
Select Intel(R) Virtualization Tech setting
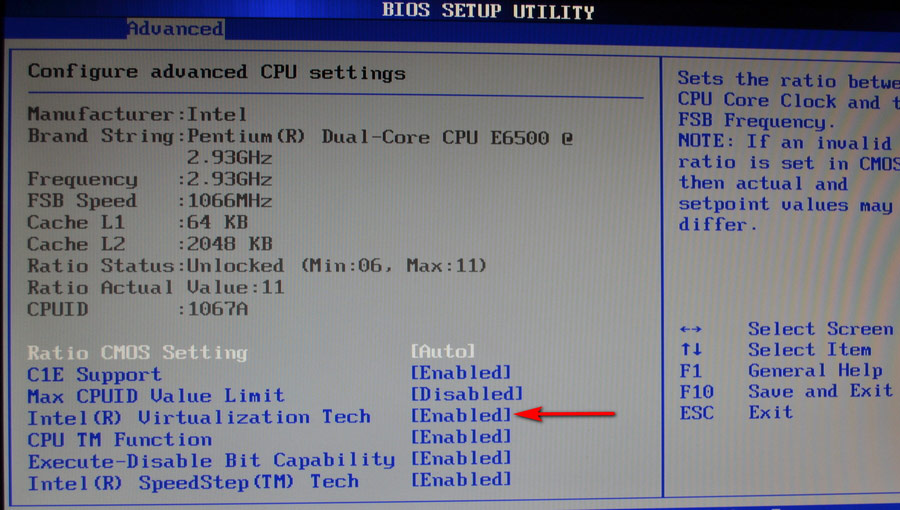199,417
